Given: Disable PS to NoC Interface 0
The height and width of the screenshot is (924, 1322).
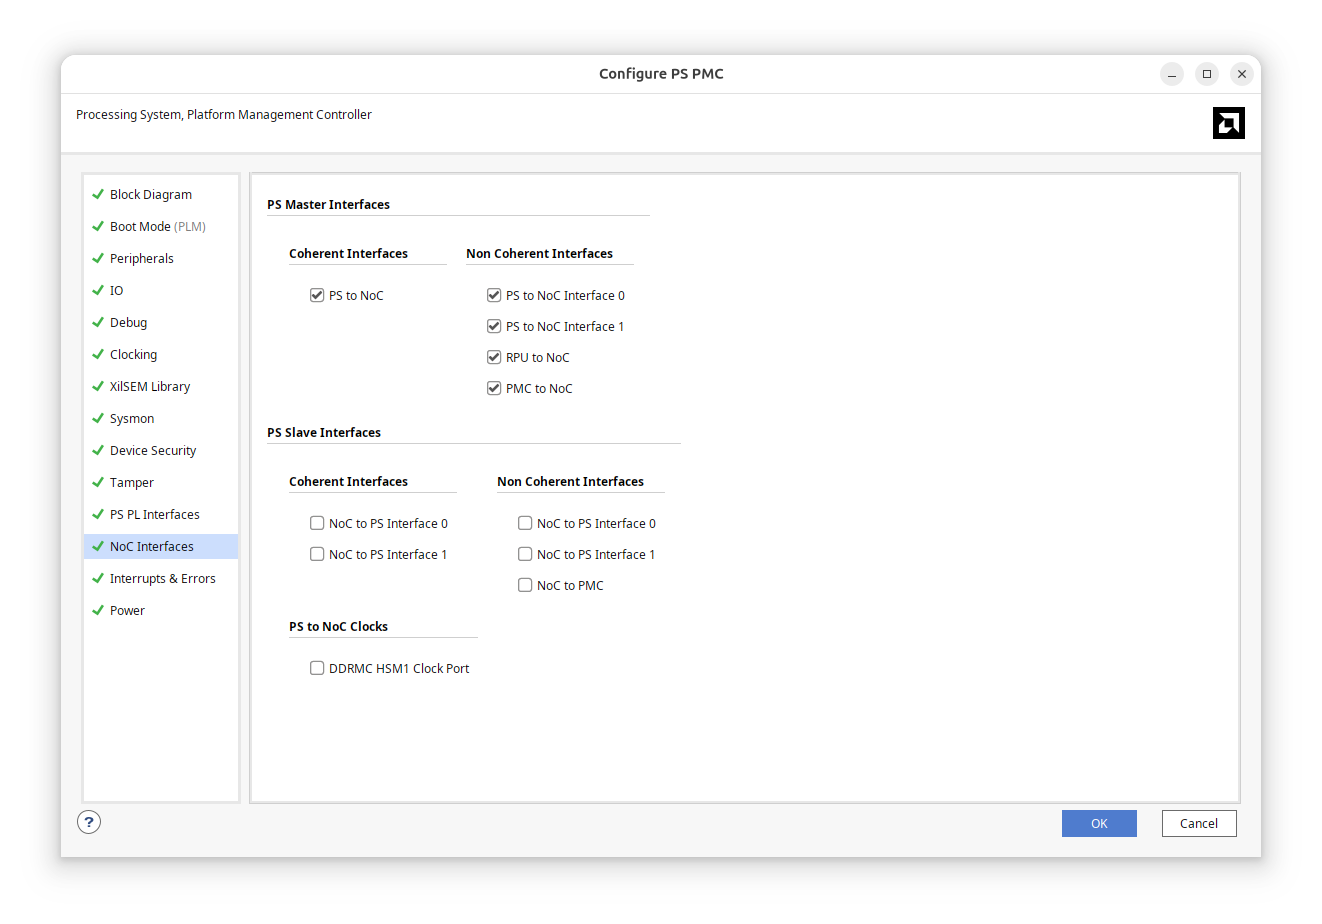Looking at the screenshot, I should [x=494, y=295].
